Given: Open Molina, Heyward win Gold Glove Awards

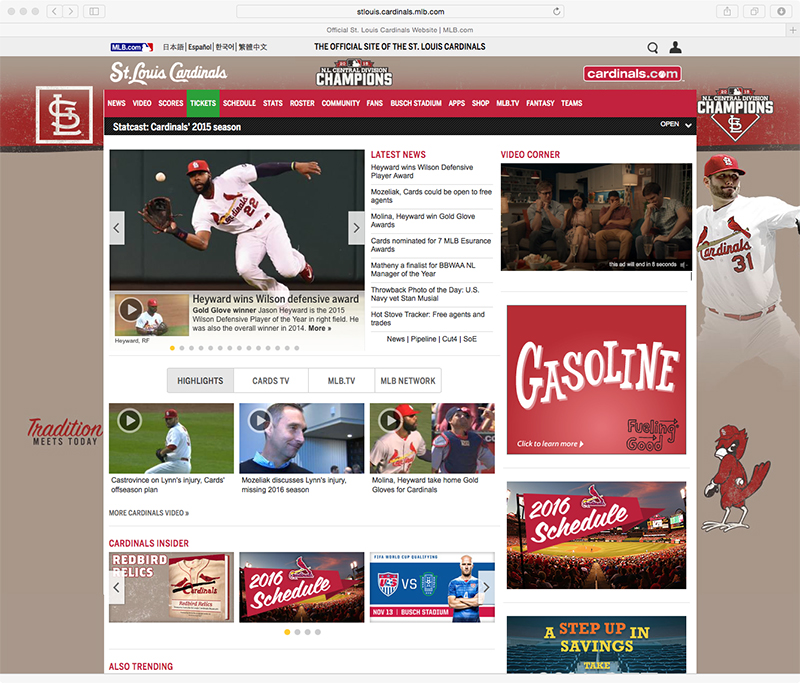Looking at the screenshot, I should click(423, 220).
